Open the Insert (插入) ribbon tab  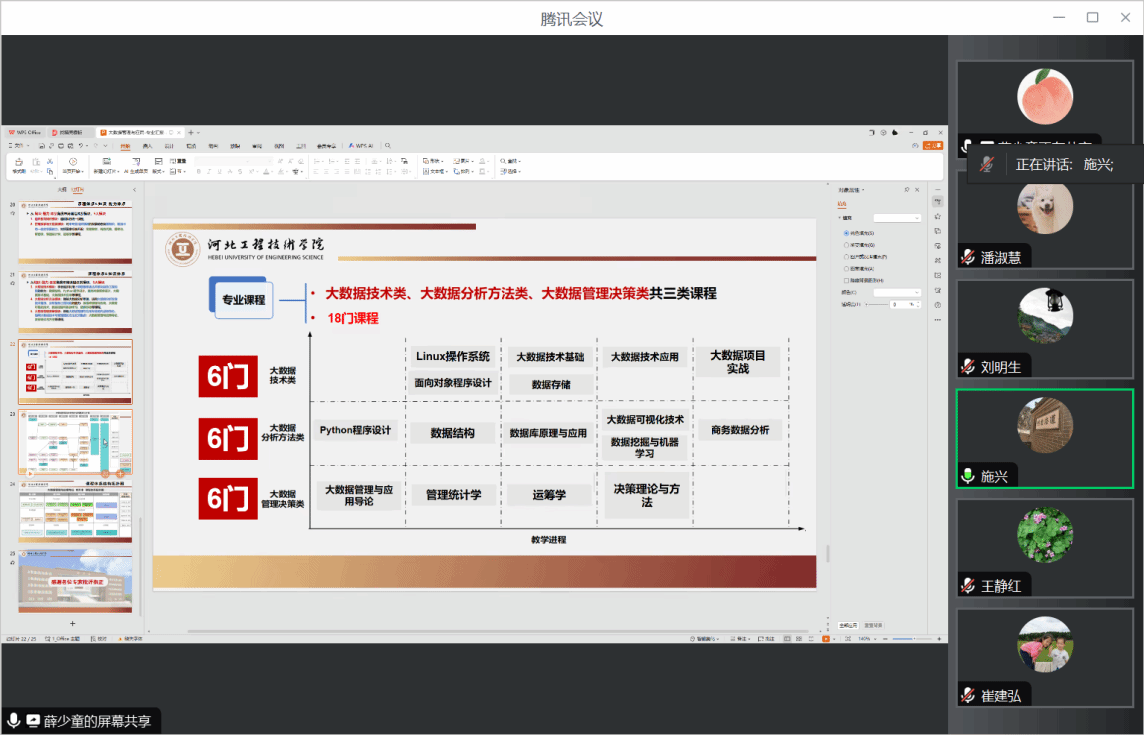click(148, 146)
